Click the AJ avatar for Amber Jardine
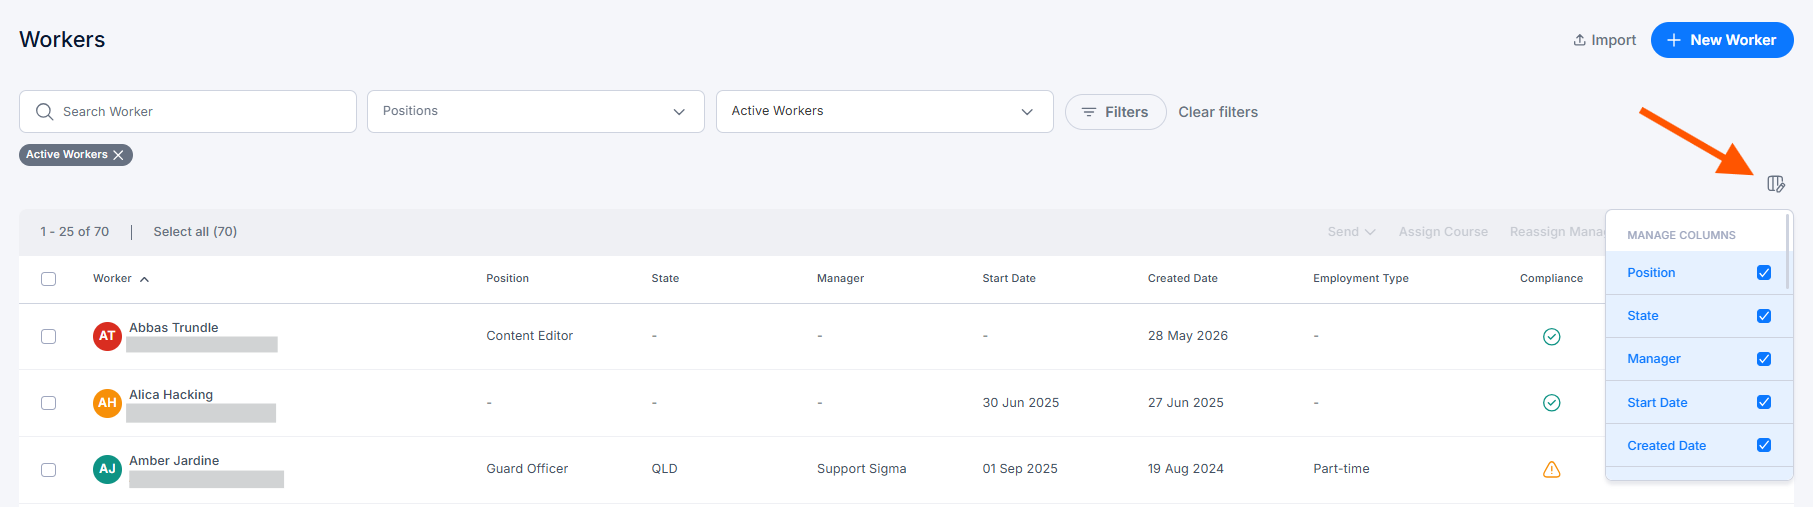Viewport: 1813px width, 507px height. 107,469
